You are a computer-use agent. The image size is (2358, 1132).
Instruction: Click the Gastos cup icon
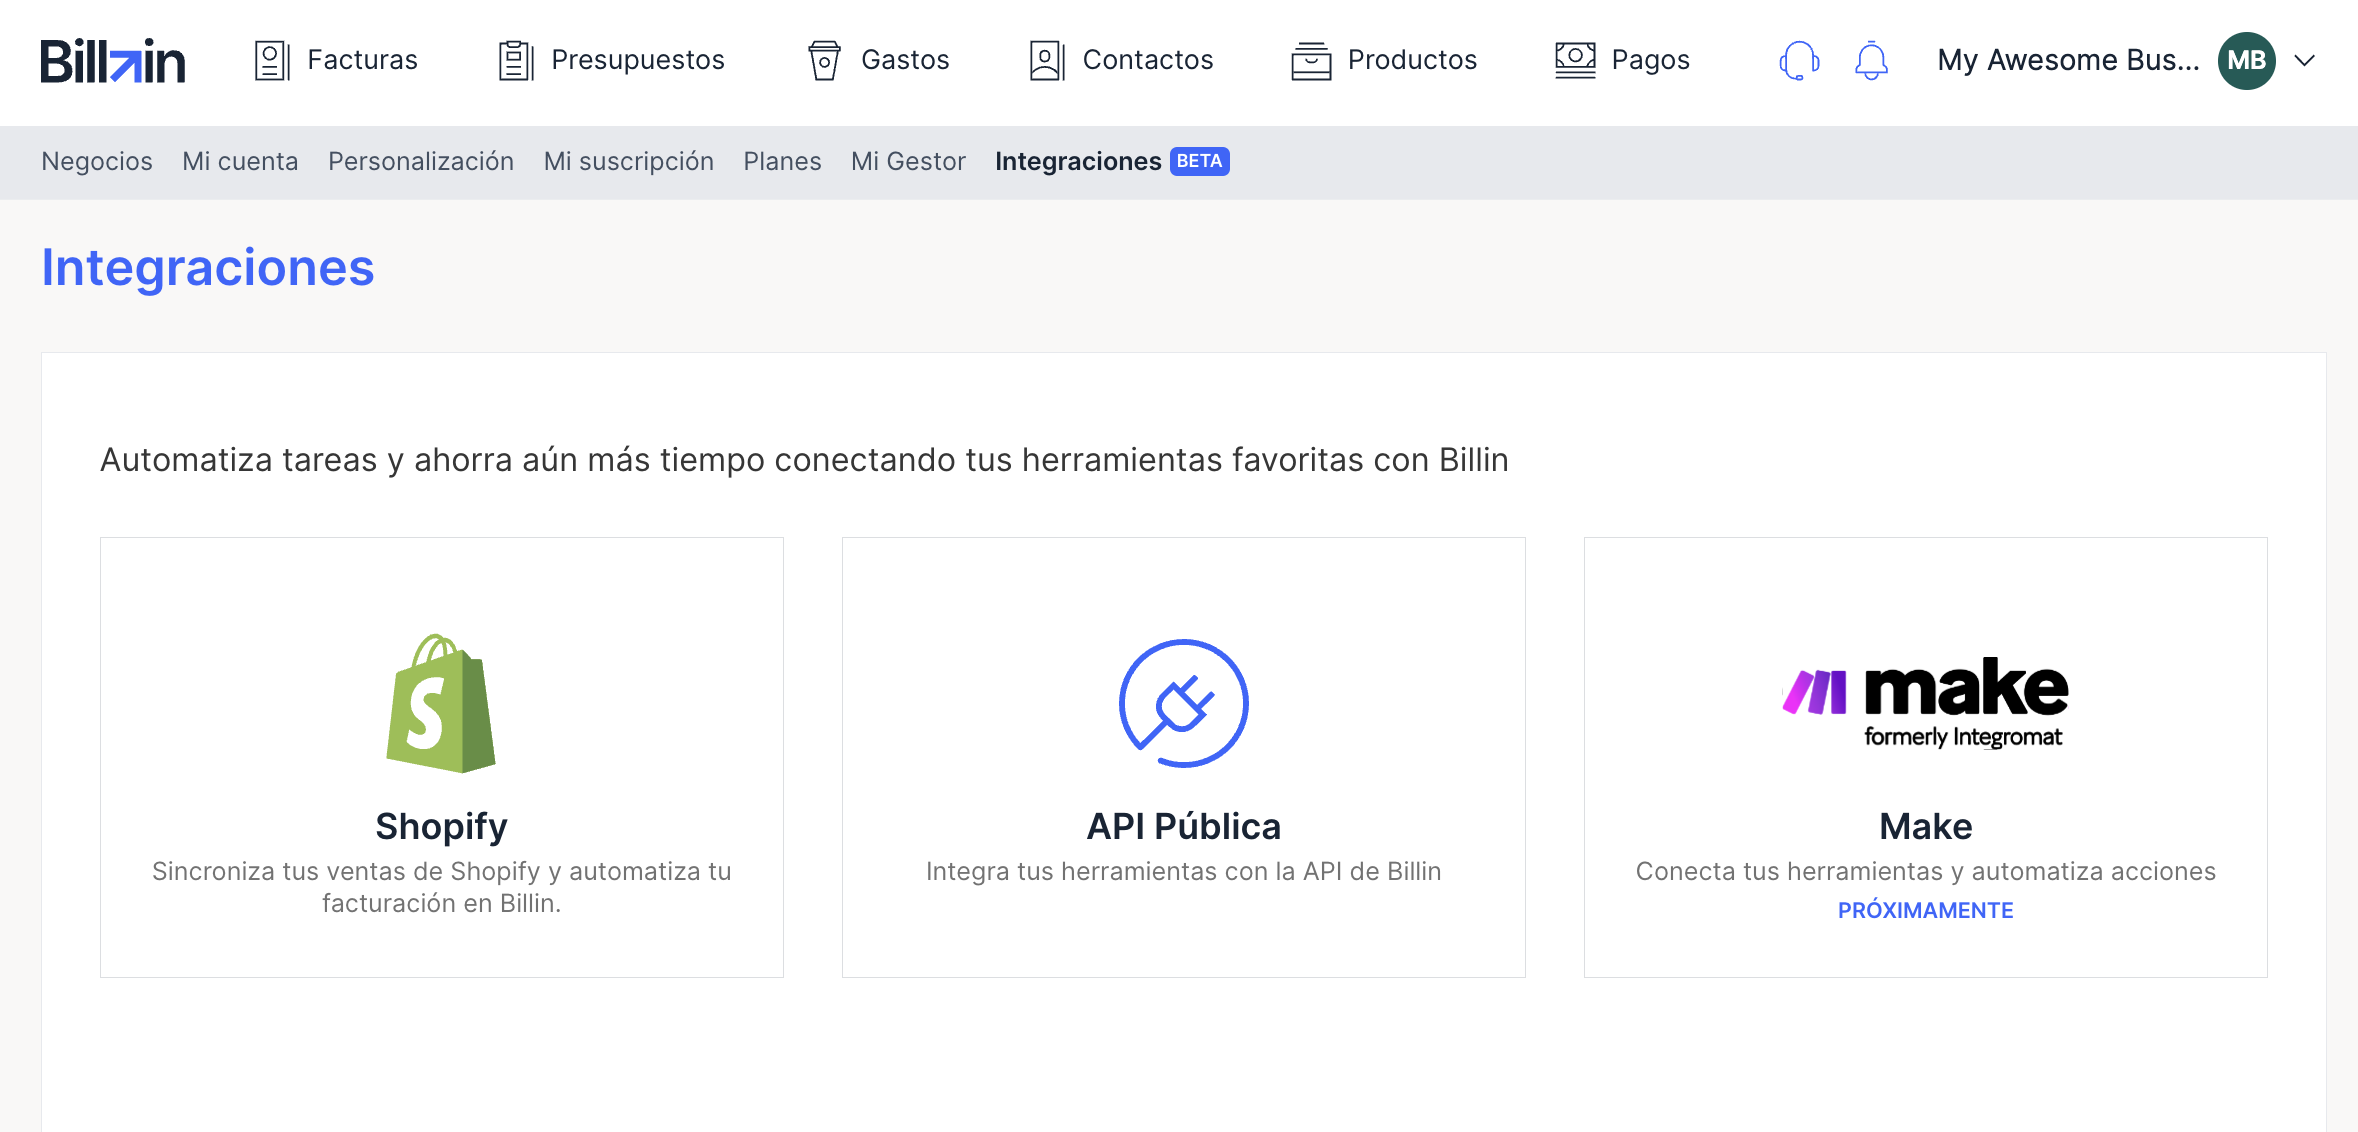824,60
